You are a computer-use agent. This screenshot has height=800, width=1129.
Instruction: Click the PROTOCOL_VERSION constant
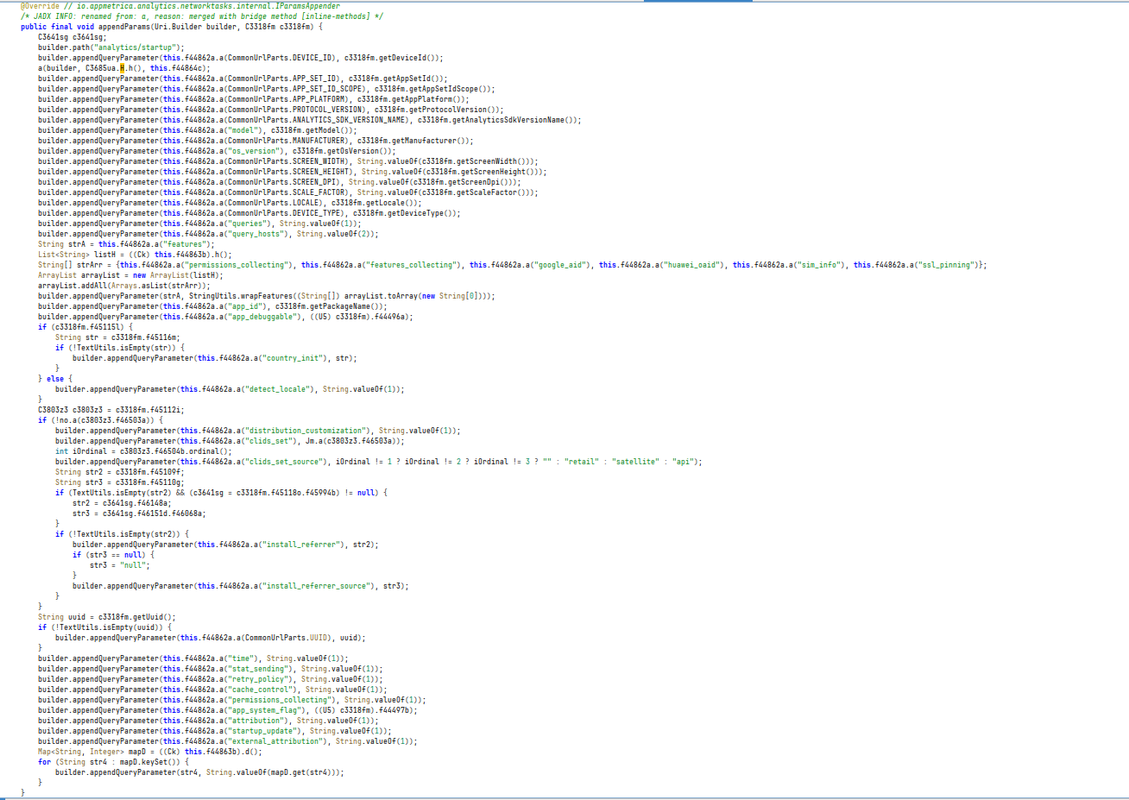tap(326, 109)
